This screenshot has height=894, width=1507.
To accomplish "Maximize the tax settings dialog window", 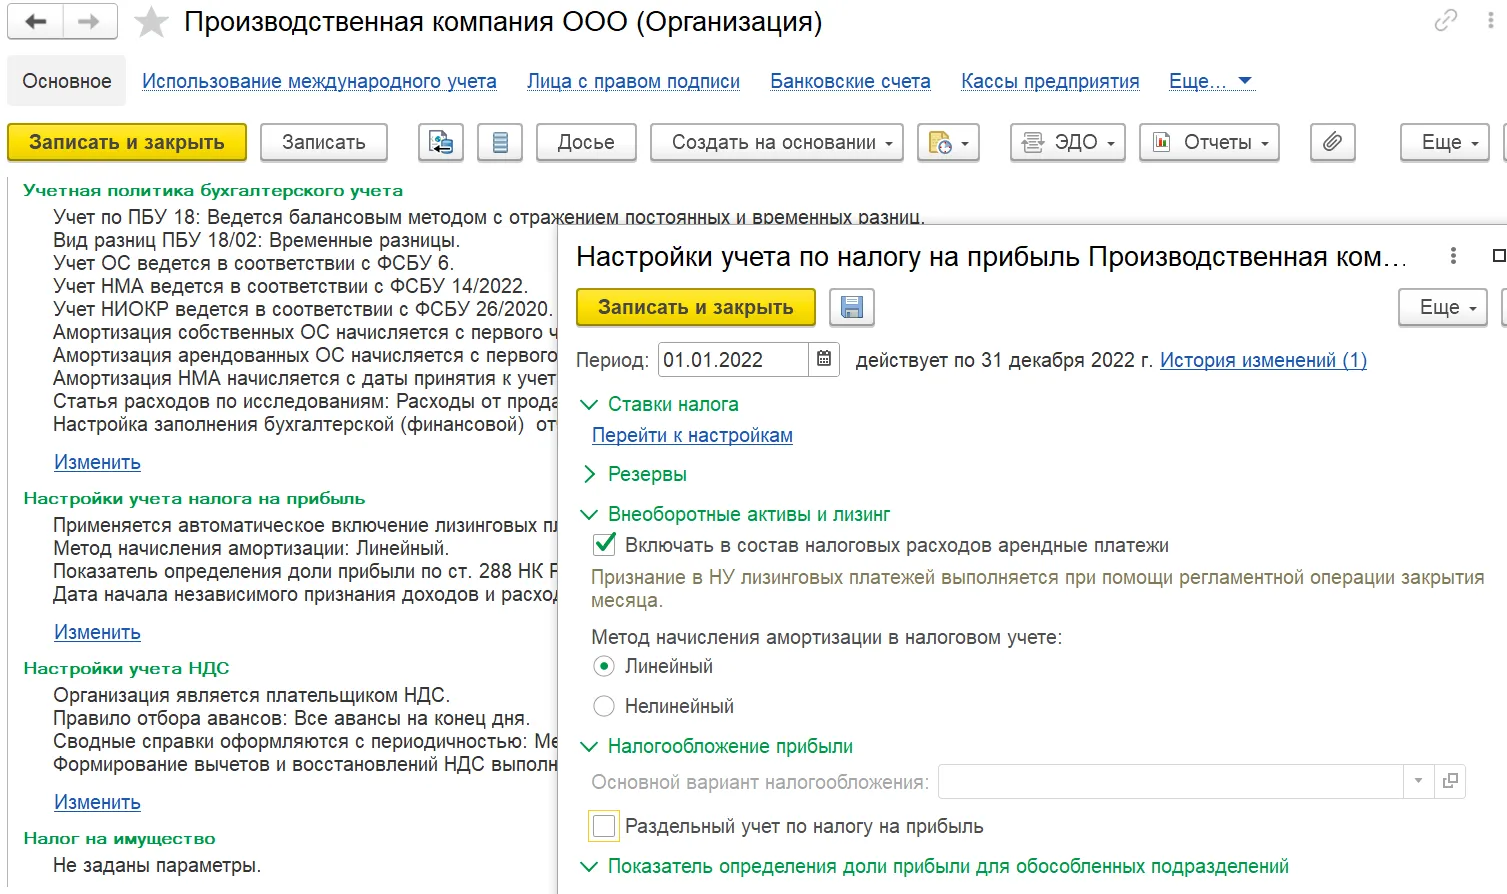I will click(x=1499, y=256).
